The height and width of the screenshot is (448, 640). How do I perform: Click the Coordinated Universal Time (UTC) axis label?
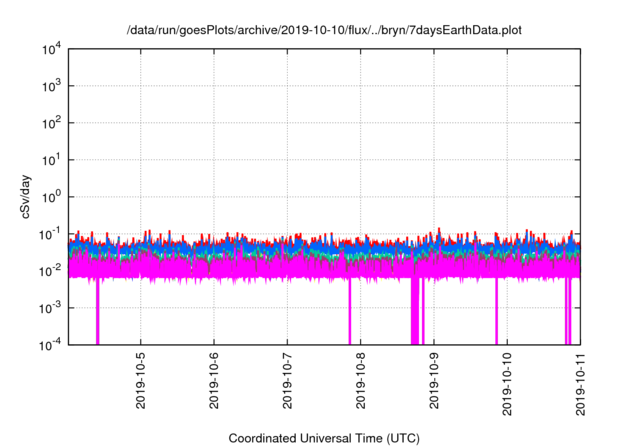[324, 438]
